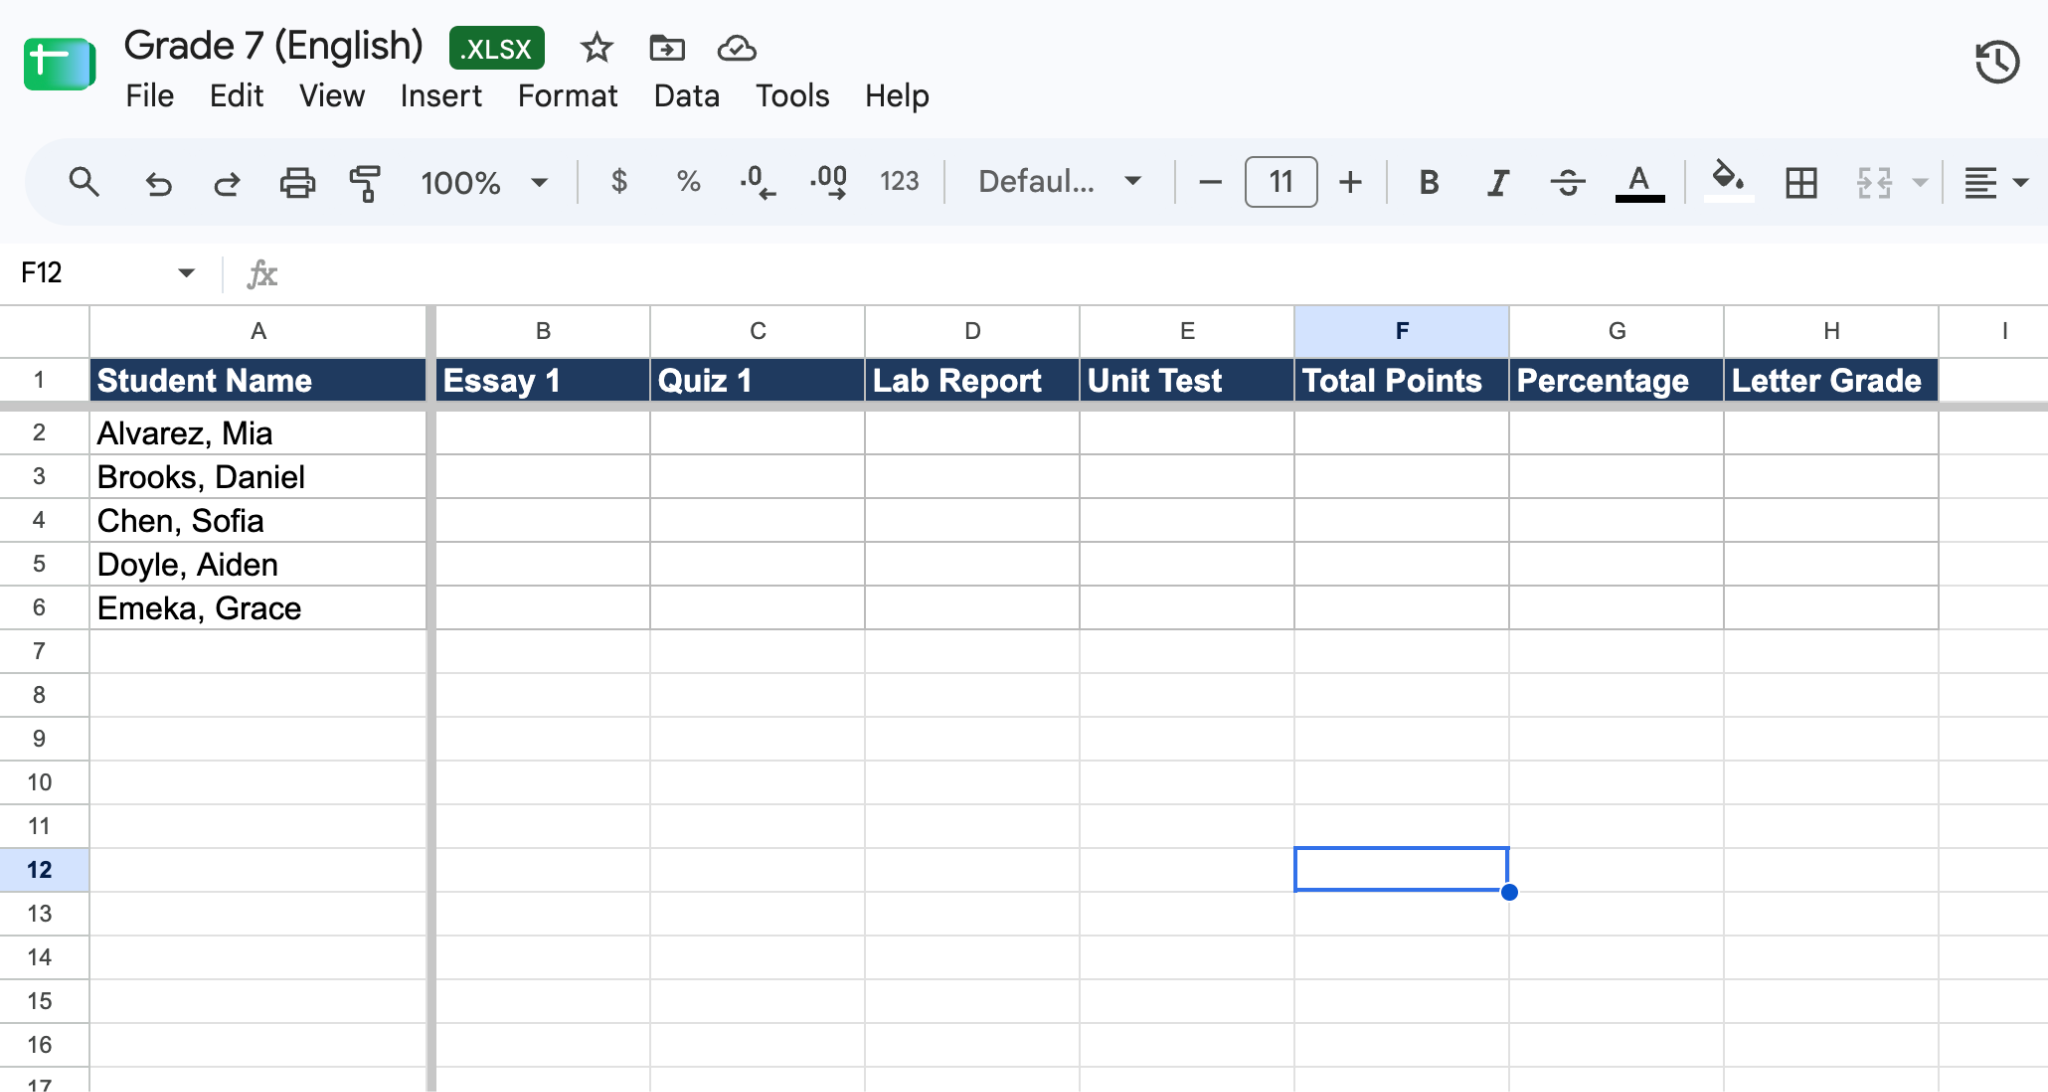Open the File menu
This screenshot has width=2048, height=1092.
[150, 96]
